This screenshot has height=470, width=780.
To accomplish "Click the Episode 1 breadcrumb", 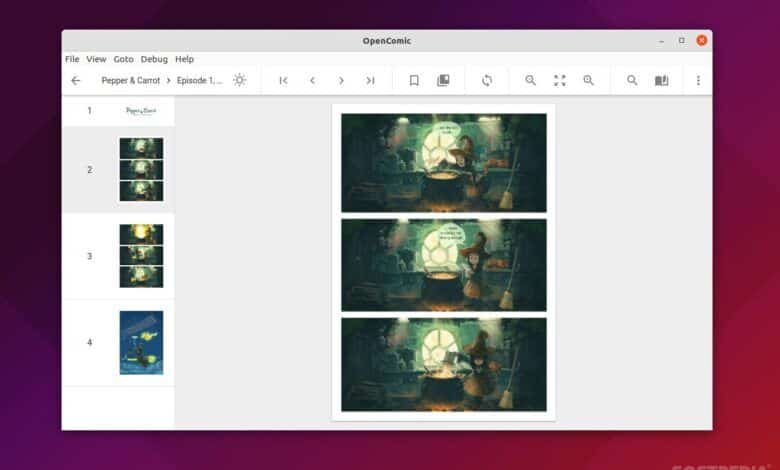I will pyautogui.click(x=199, y=81).
